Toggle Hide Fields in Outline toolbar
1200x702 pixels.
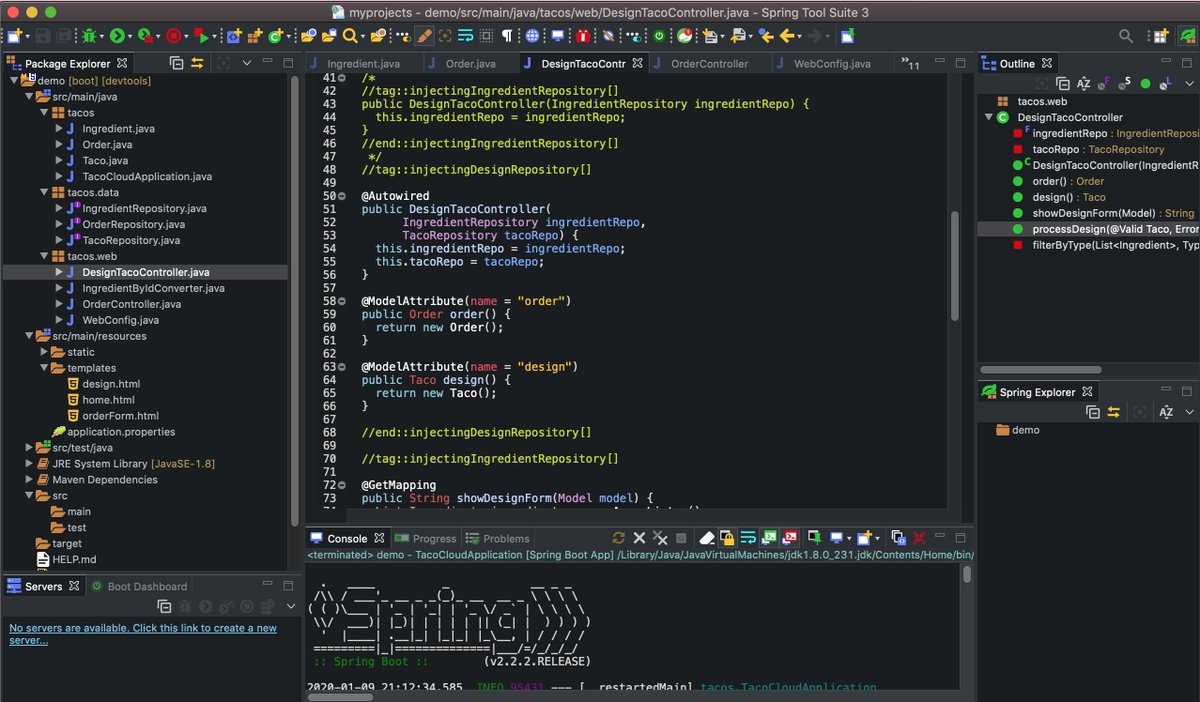(1104, 84)
